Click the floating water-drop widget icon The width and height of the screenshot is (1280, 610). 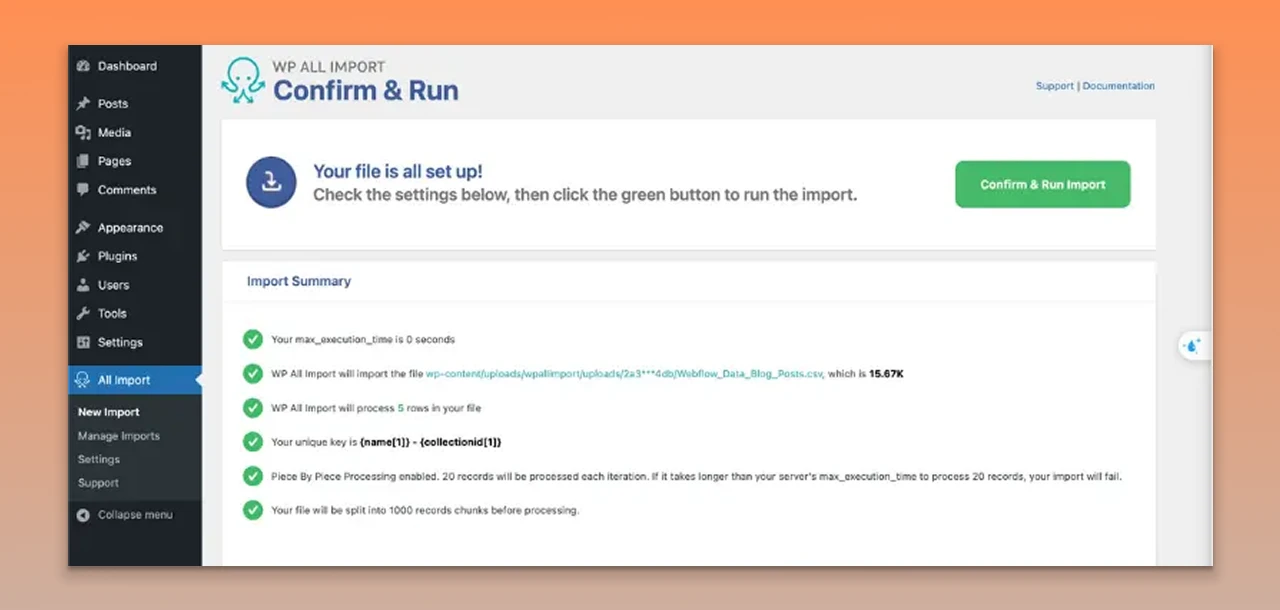click(1192, 346)
